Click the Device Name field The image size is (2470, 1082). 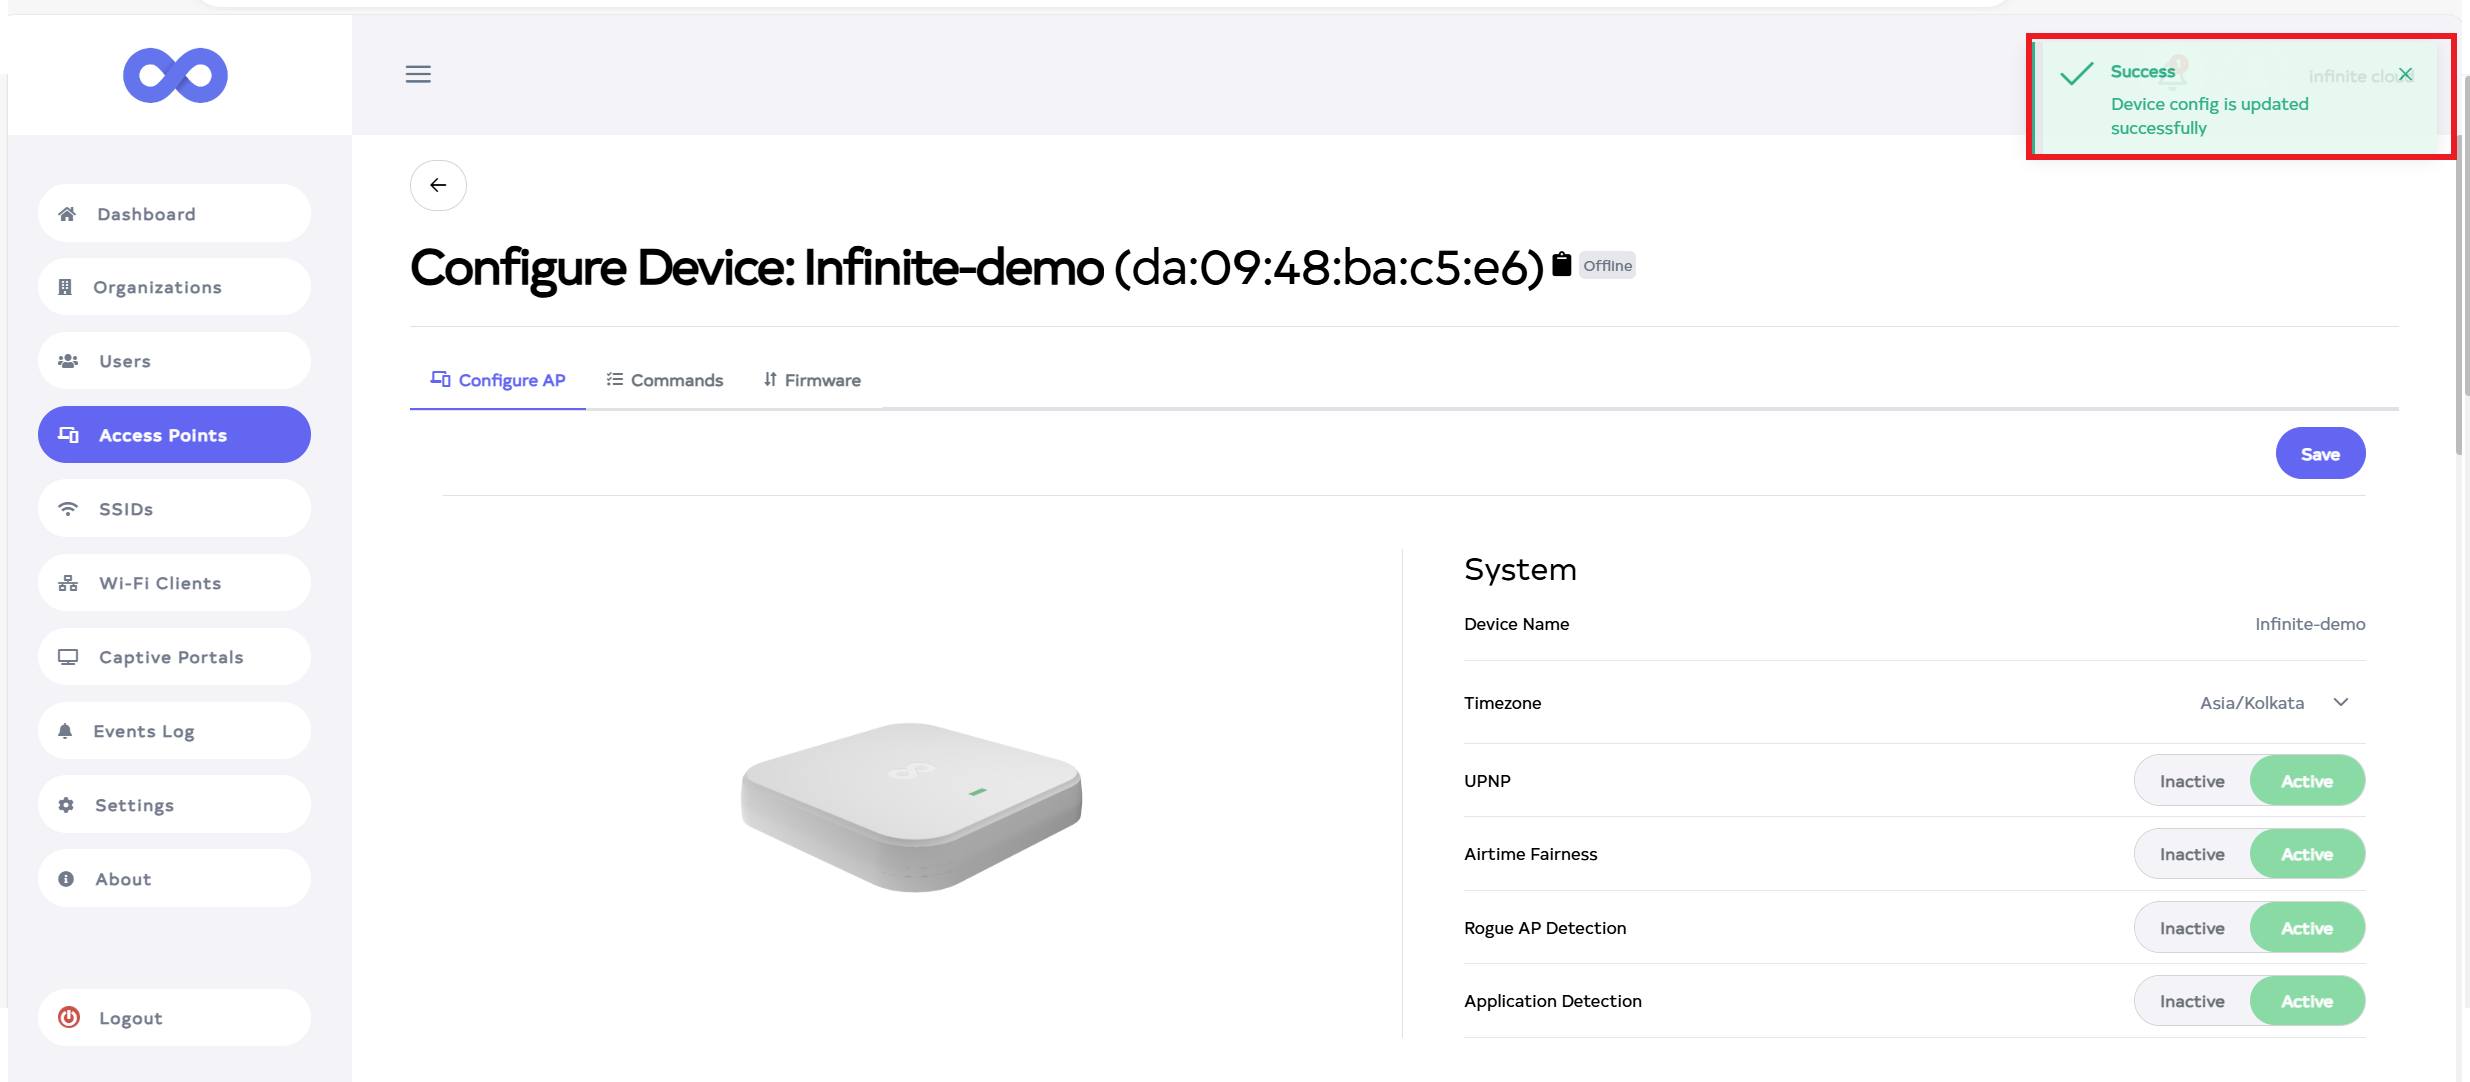pos(2309,624)
